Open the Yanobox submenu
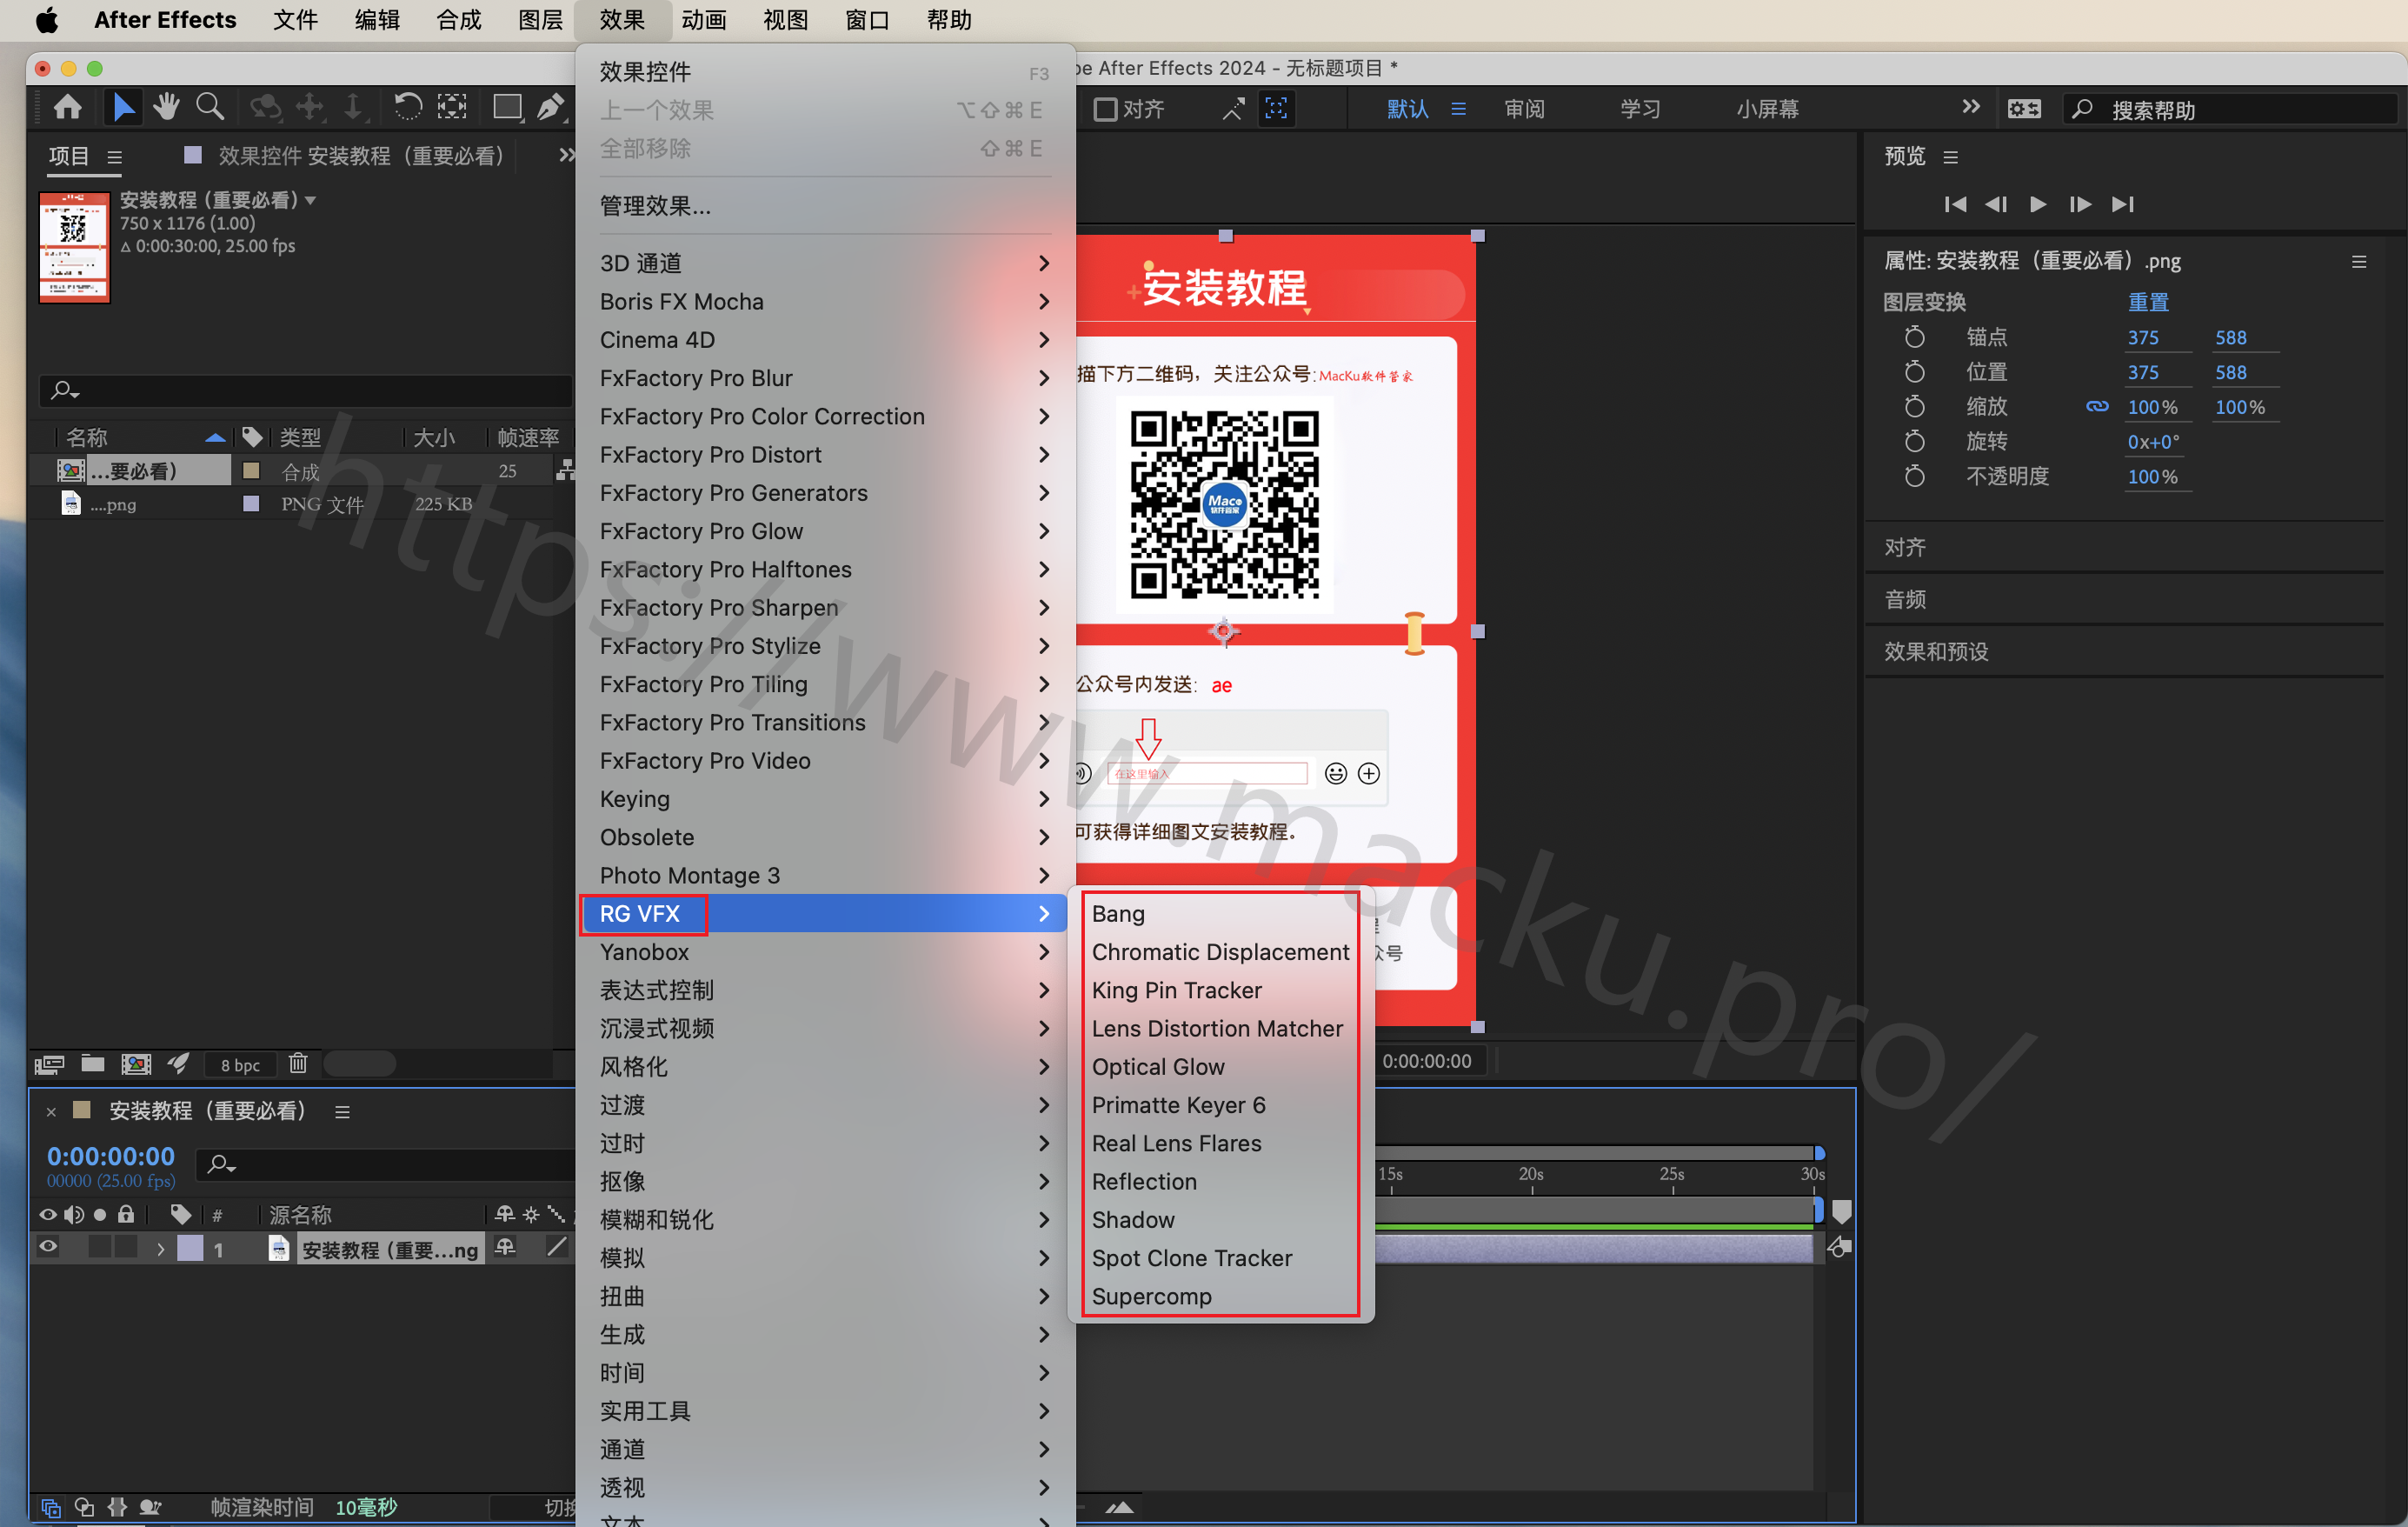Viewport: 2408px width, 1527px height. (x=825, y=952)
